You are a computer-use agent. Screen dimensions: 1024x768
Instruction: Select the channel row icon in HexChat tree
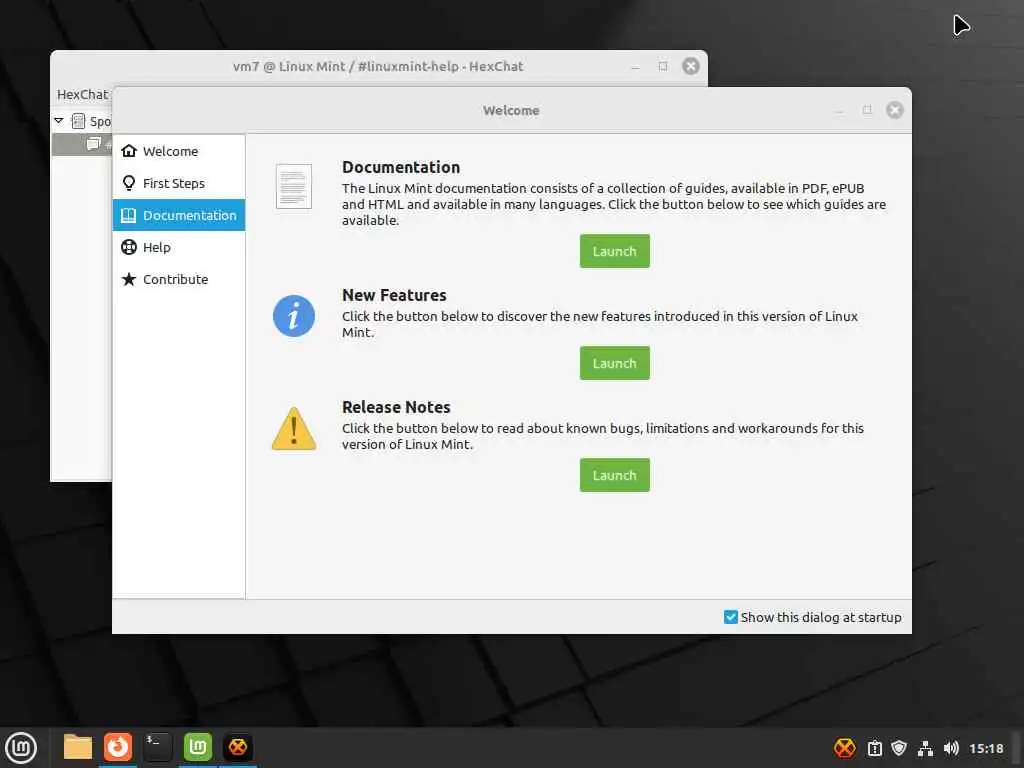[93, 144]
